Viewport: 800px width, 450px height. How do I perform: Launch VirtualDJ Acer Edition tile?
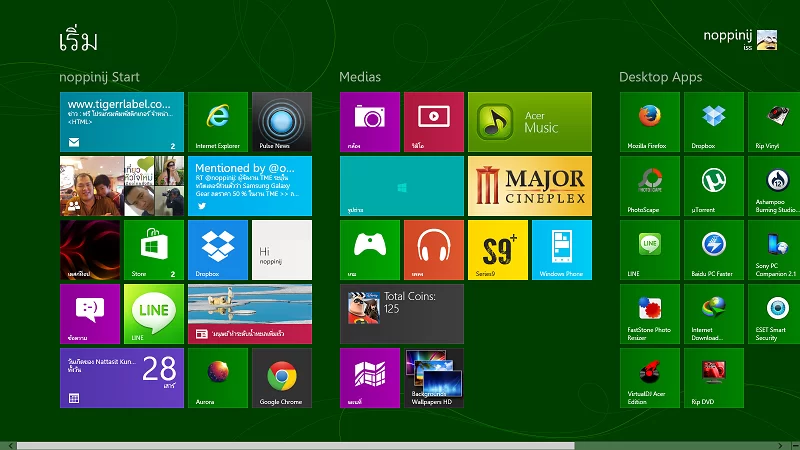(x=649, y=378)
